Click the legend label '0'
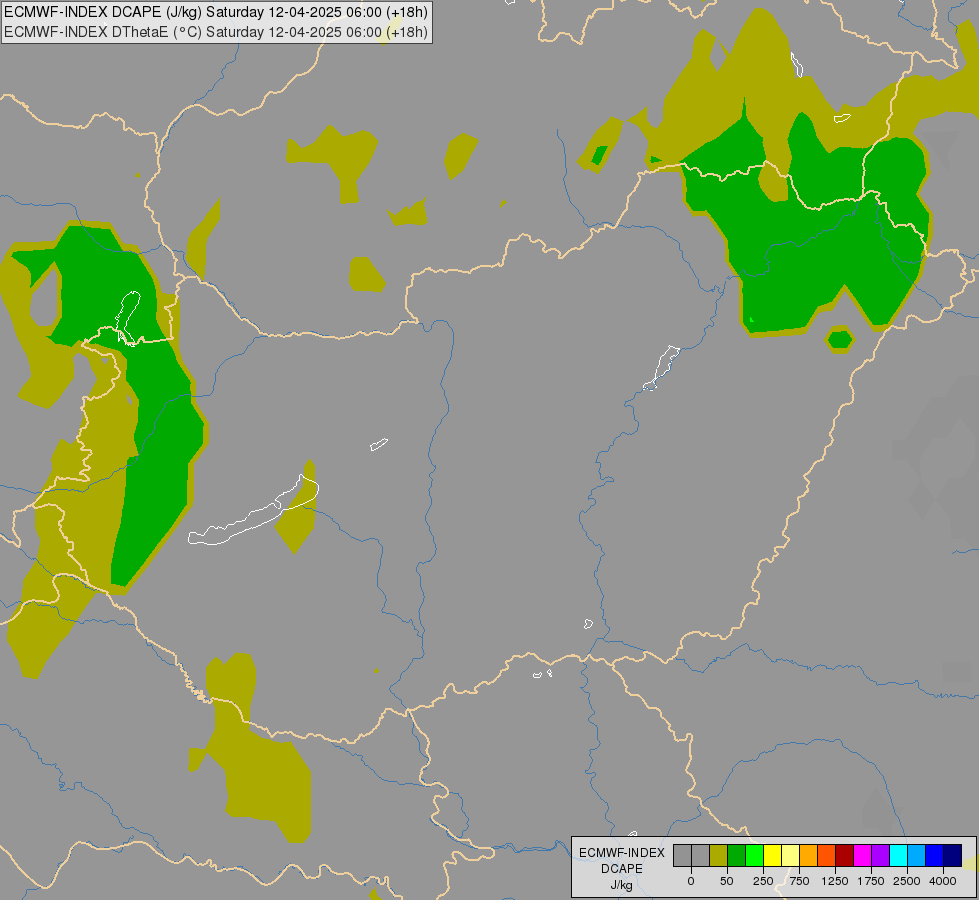The height and width of the screenshot is (900, 979). [x=691, y=881]
